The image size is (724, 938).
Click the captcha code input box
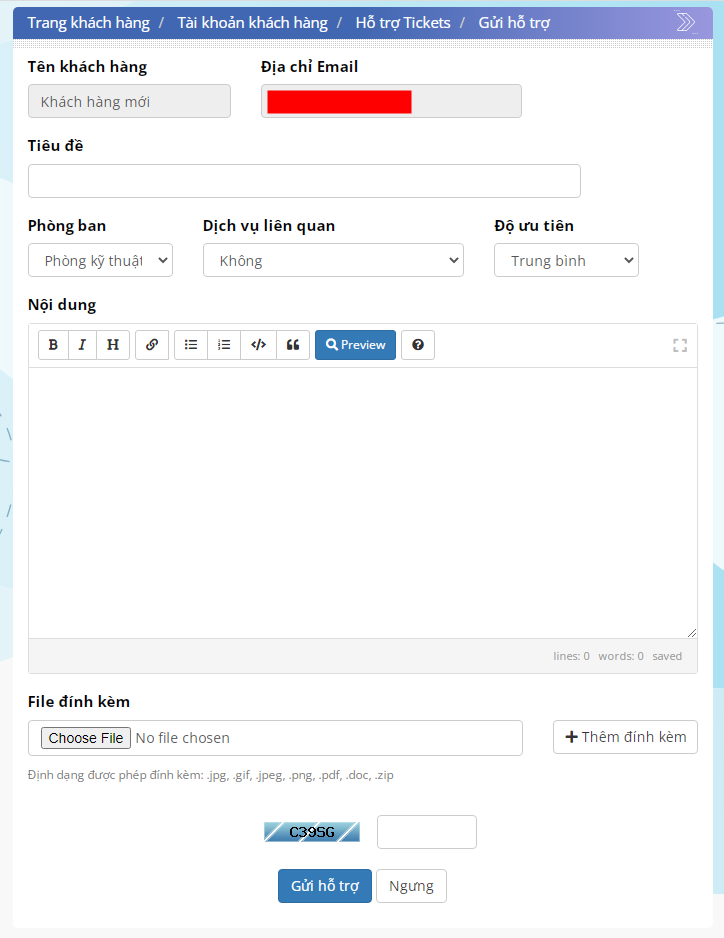pos(427,832)
